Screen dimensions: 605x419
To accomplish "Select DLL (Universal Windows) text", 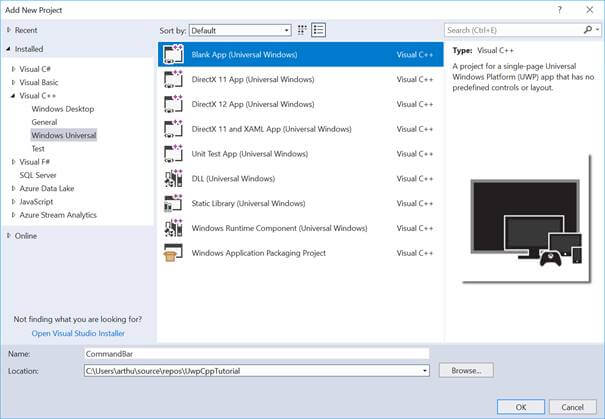I will click(233, 179).
